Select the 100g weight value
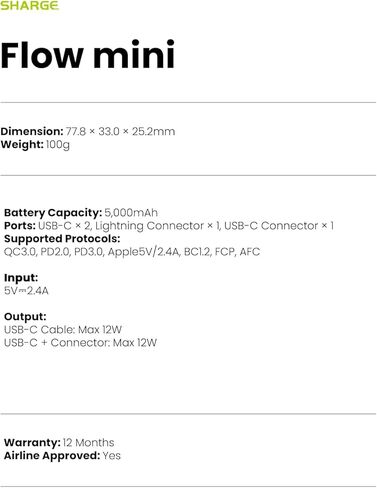 click(x=58, y=145)
